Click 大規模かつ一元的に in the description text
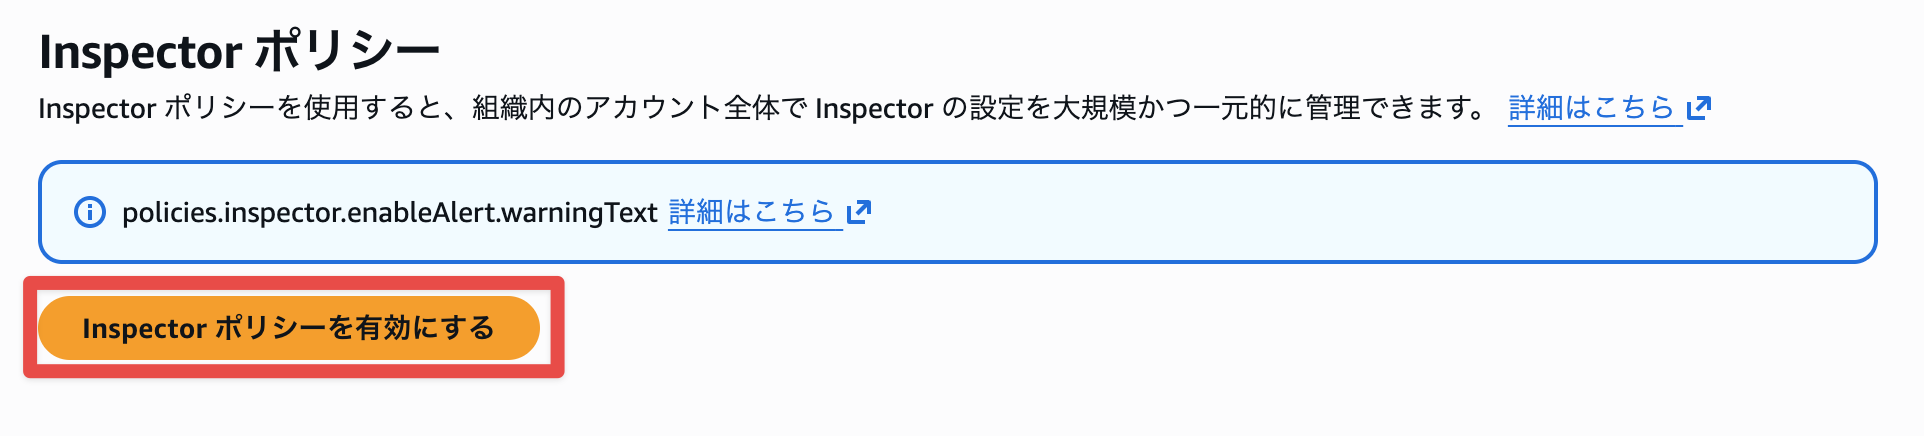Viewport: 1924px width, 436px height. pyautogui.click(x=1166, y=108)
